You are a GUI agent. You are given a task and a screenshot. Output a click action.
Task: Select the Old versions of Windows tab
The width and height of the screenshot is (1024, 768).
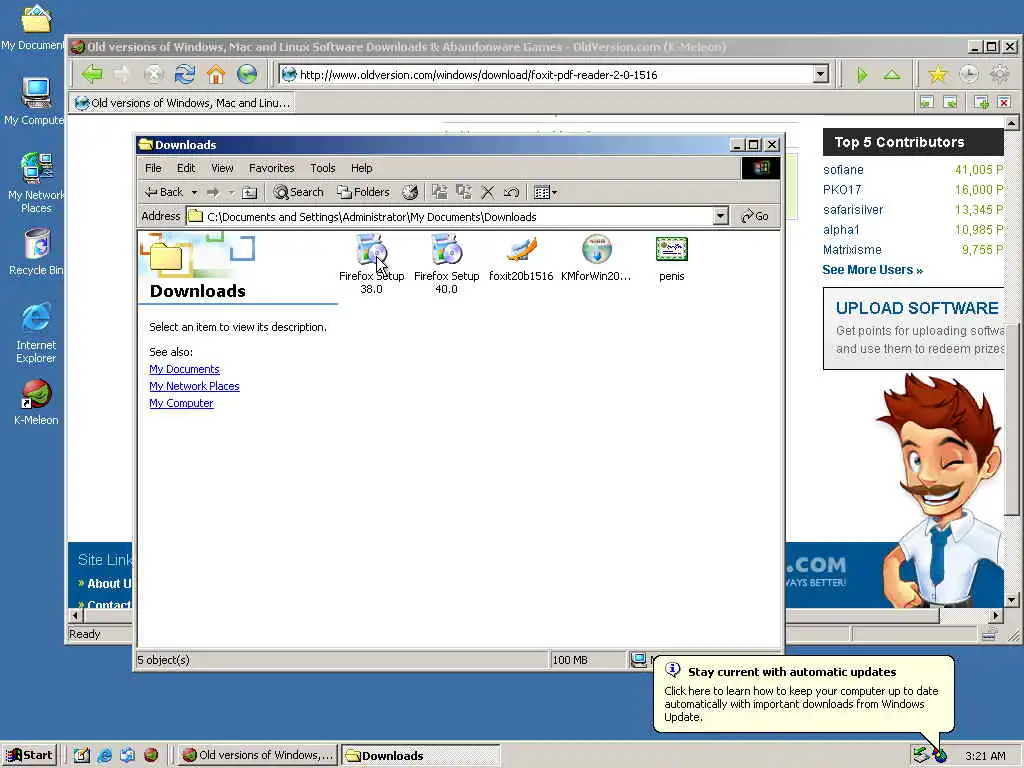[182, 103]
